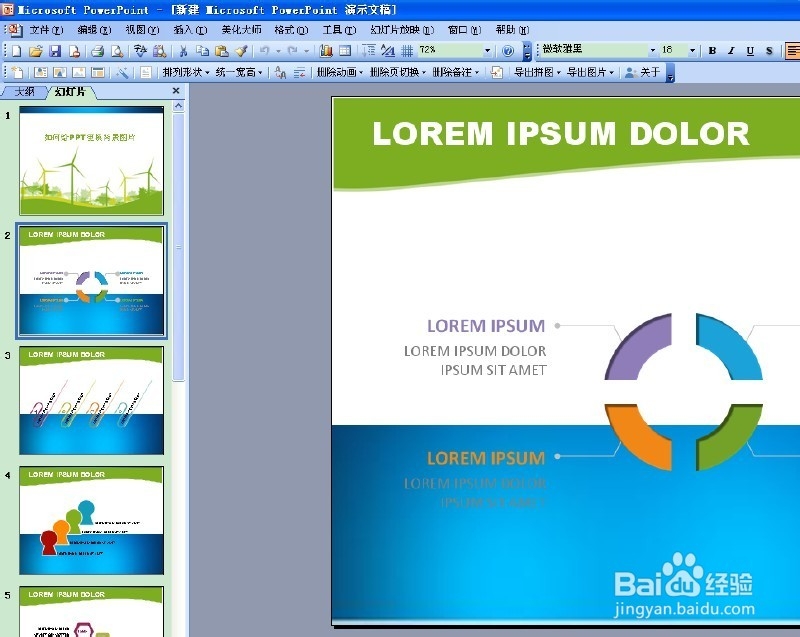The width and height of the screenshot is (800, 637).
Task: Select slide 3 thumbnail with paperclips
Action: (92, 400)
